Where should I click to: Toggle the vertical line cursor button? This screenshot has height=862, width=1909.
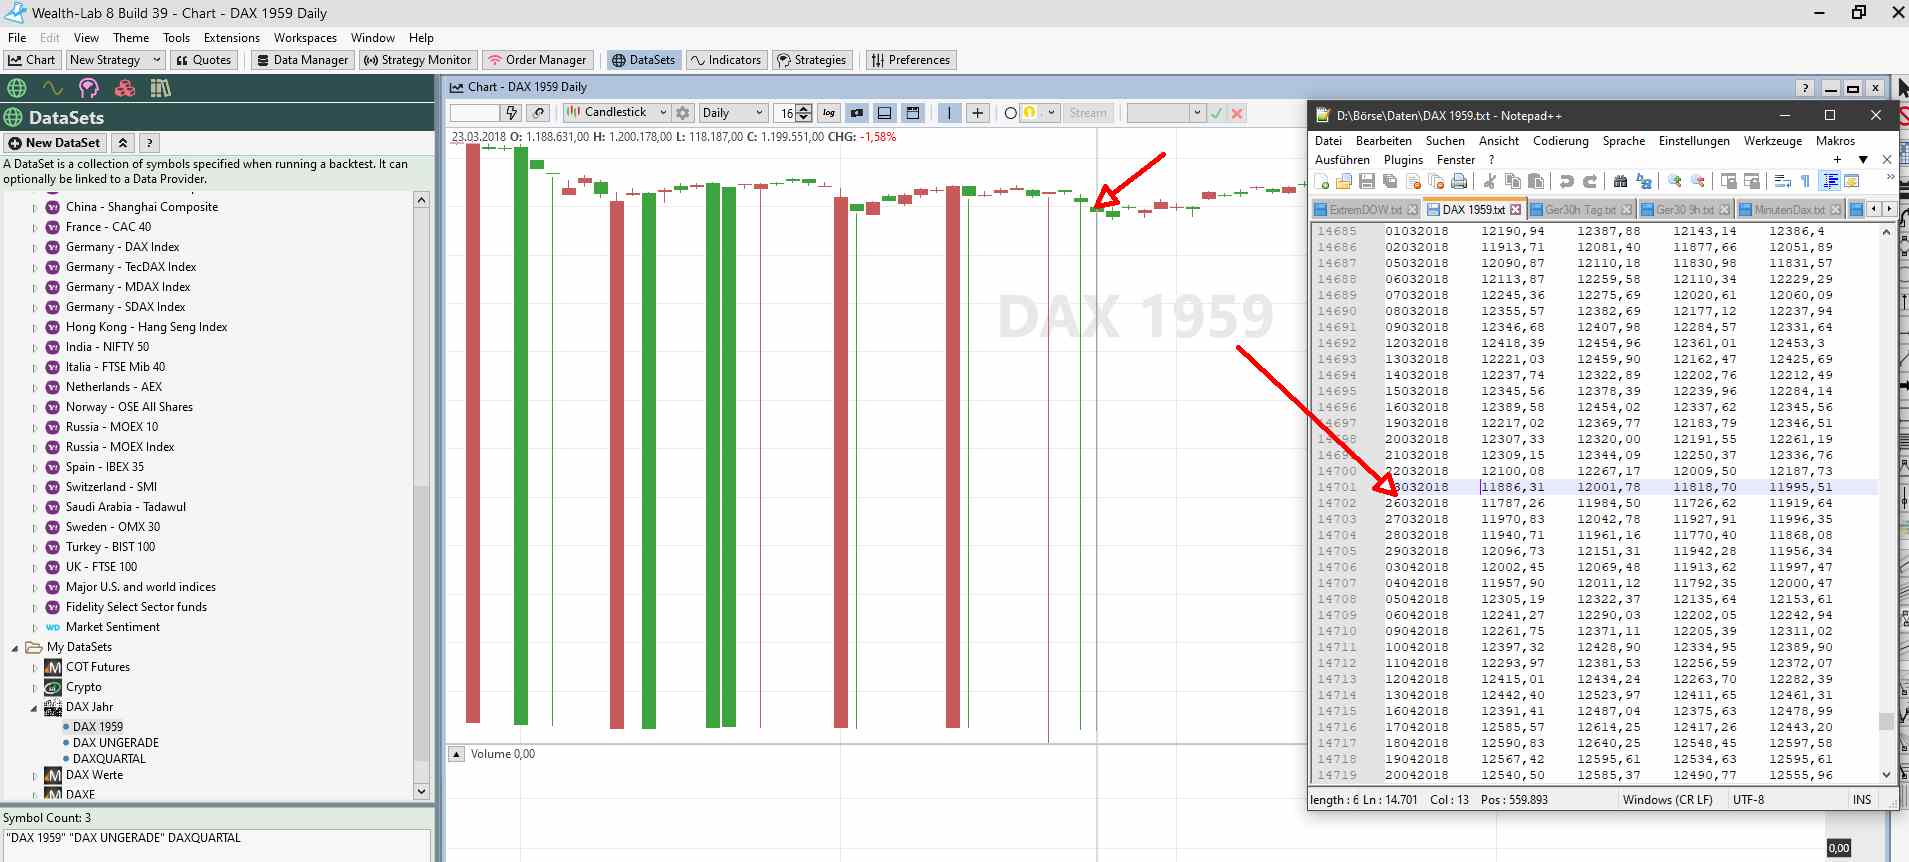[x=949, y=113]
